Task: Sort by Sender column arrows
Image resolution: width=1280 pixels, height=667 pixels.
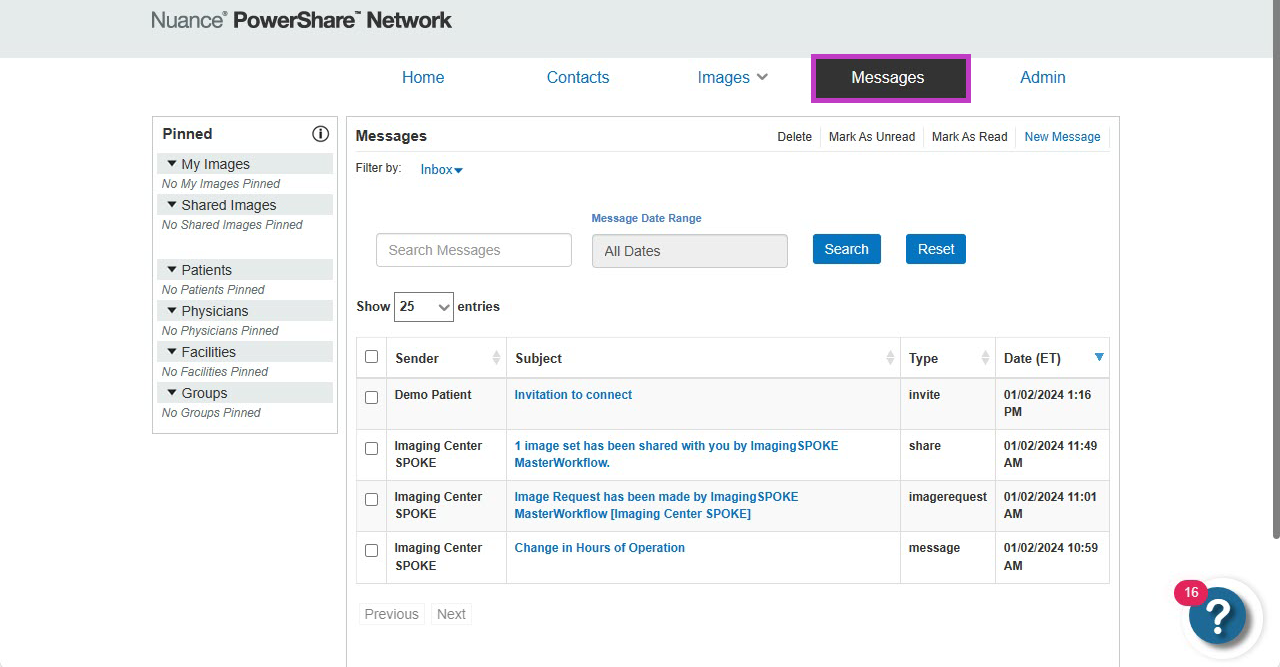Action: (496, 358)
